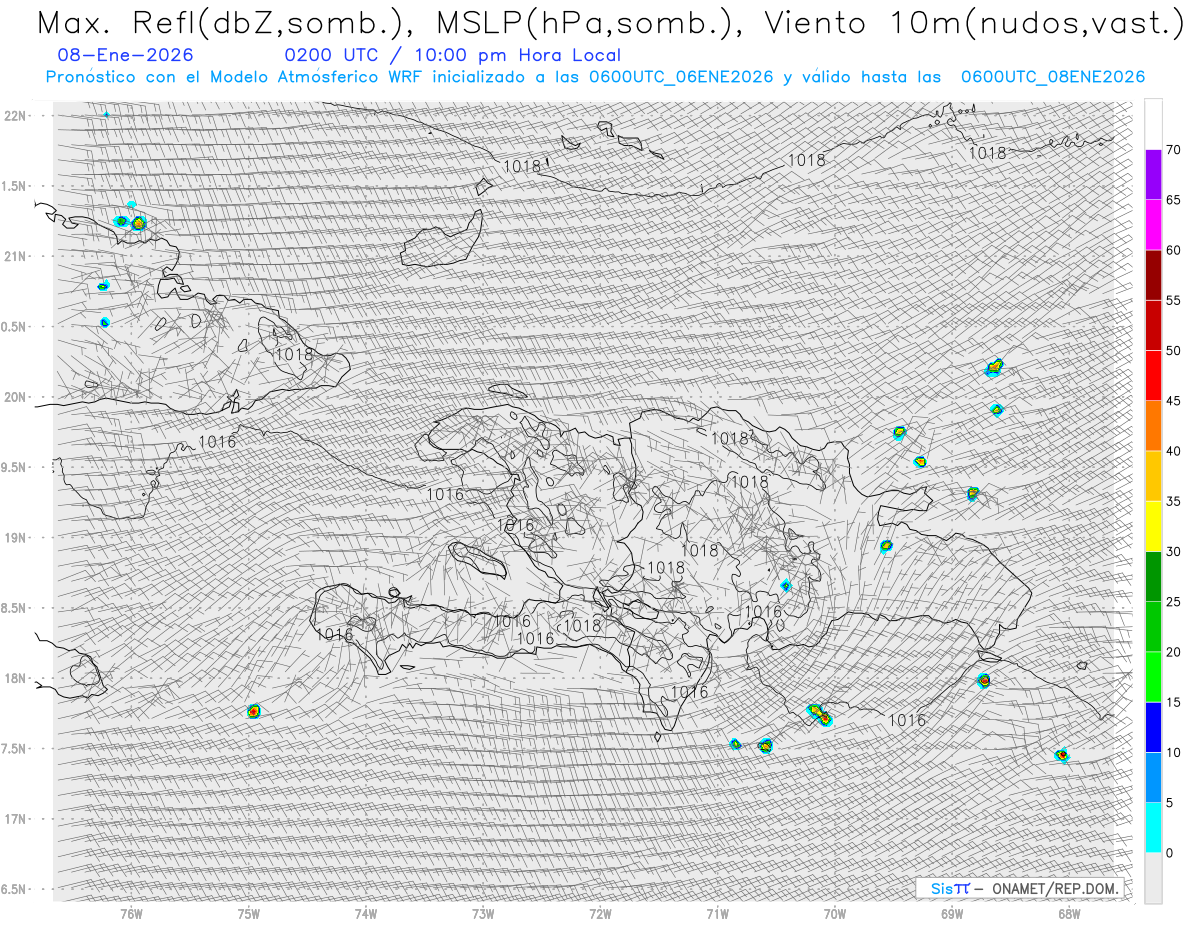Click the magenta 60-65 dBZ colorbar segment

[x=1153, y=225]
